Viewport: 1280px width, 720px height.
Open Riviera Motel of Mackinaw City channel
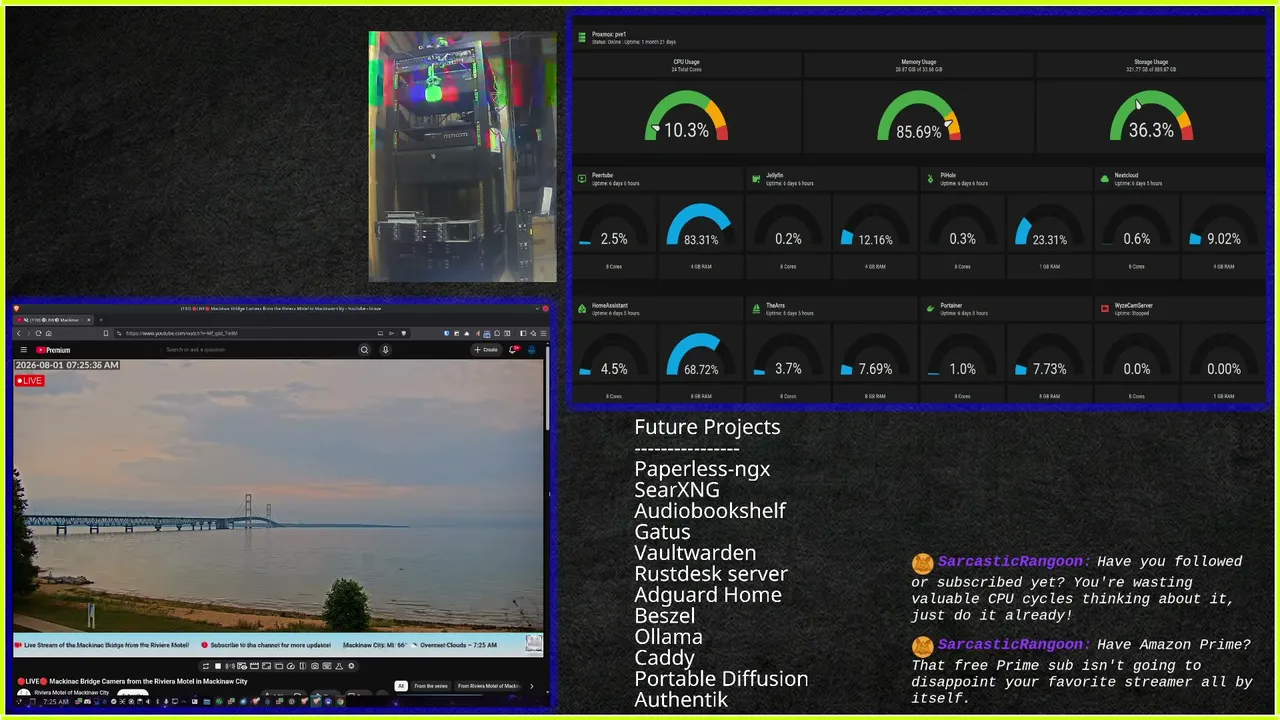[72, 692]
